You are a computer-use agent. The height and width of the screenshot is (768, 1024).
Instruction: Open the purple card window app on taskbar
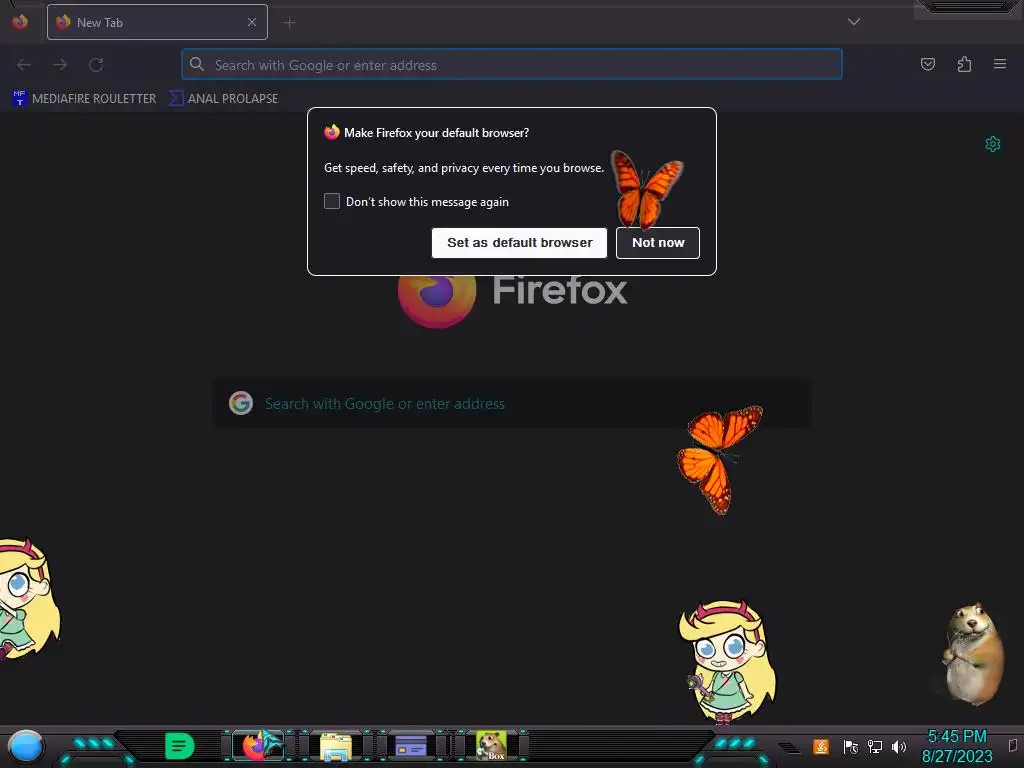click(411, 746)
